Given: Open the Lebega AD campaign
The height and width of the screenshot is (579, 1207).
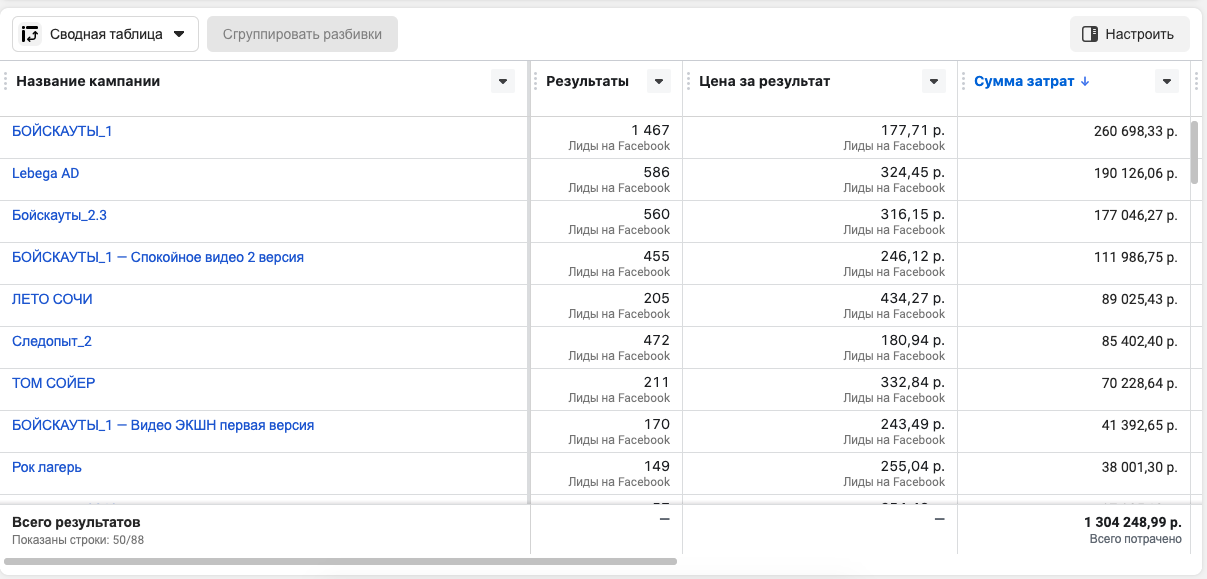Looking at the screenshot, I should pyautogui.click(x=45, y=173).
